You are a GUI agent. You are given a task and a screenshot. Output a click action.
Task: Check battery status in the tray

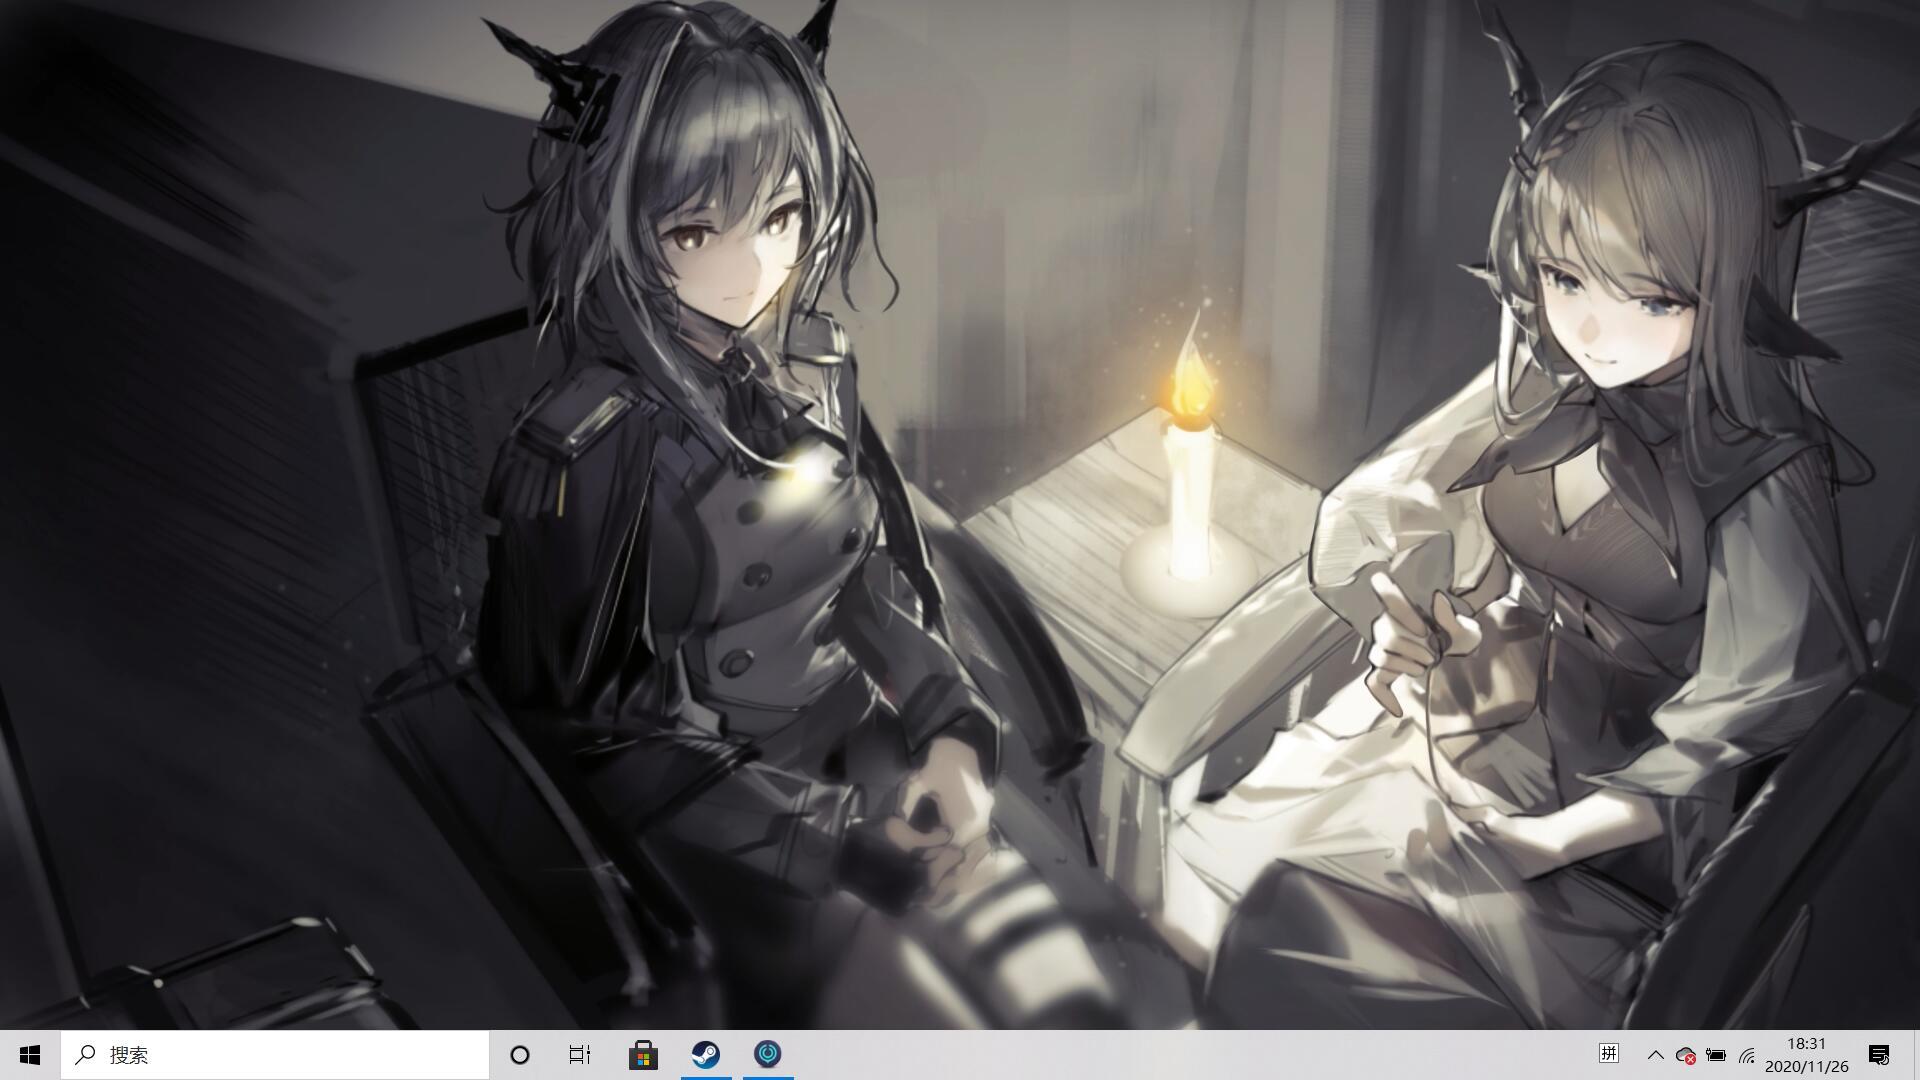pos(1716,1055)
